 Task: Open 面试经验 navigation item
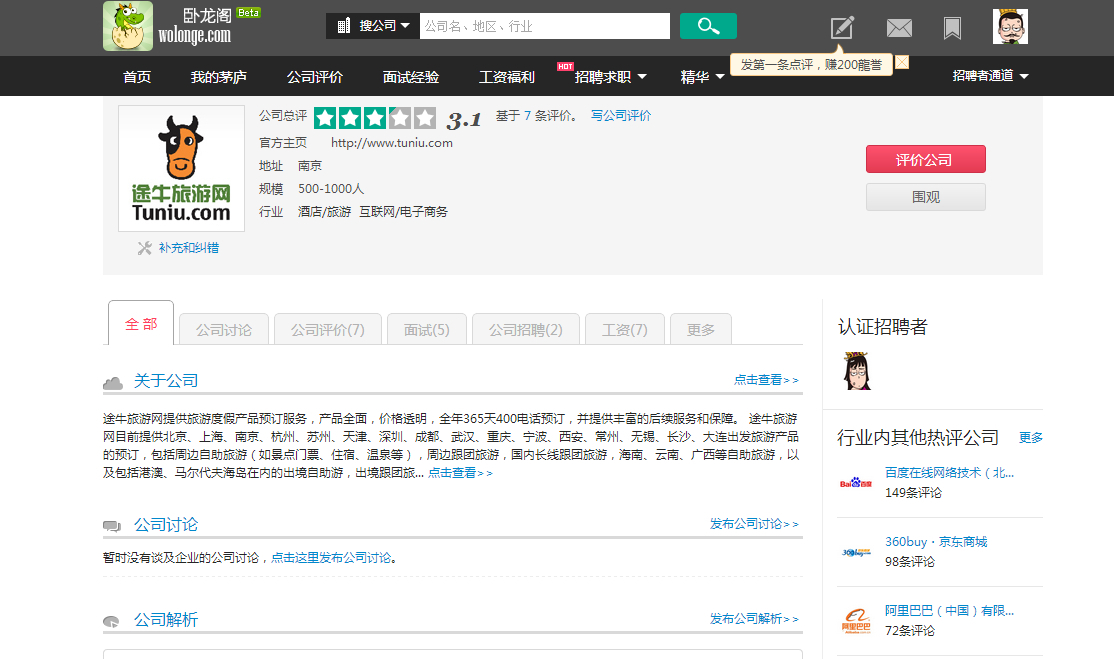tap(411, 77)
